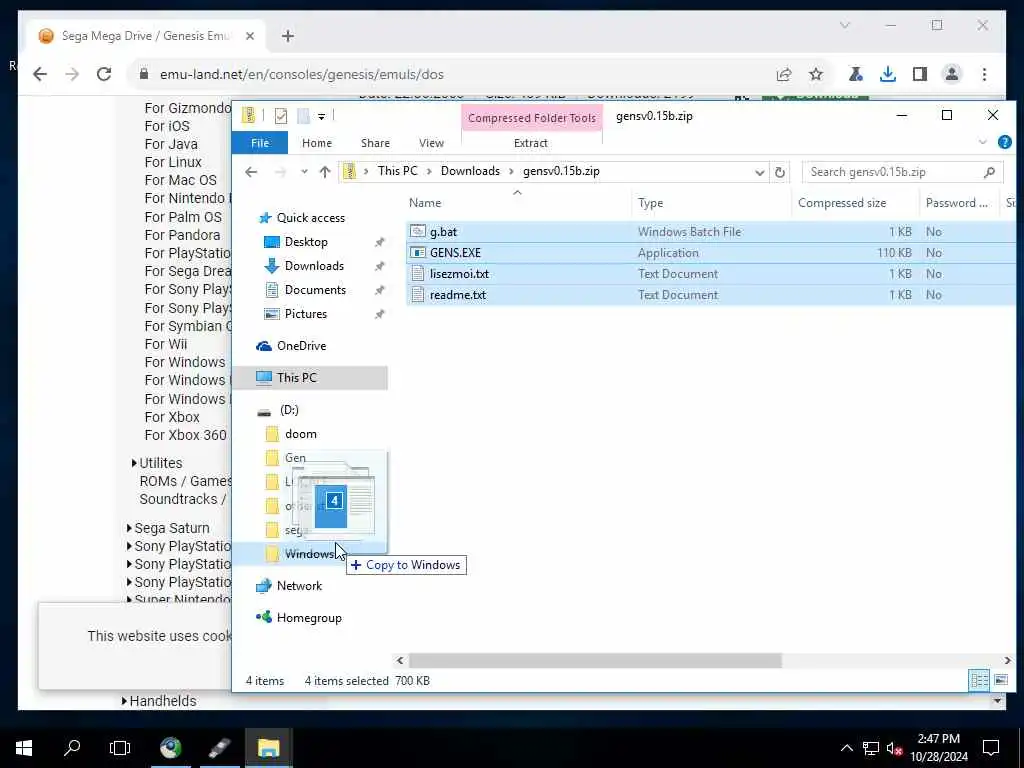This screenshot has height=768, width=1024.
Task: Open OneDrive in navigation pane
Action: click(300, 346)
